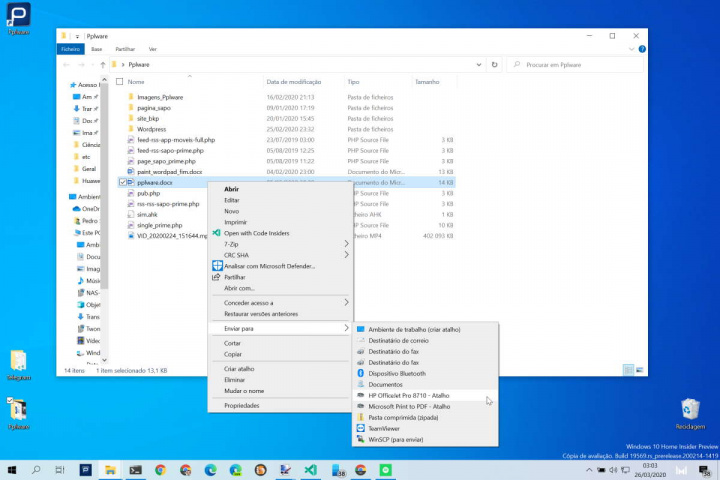Click Pasta comprimida (zipada) option
This screenshot has height=480, width=720.
pos(404,417)
